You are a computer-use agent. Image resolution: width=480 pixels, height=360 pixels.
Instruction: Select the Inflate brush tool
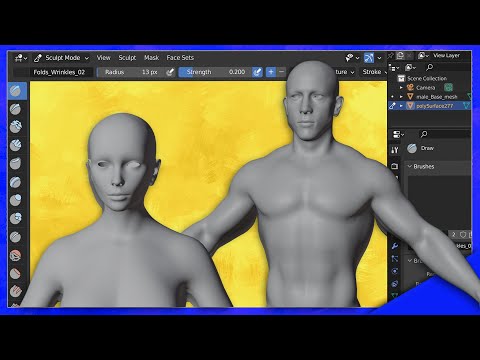pos(16,200)
